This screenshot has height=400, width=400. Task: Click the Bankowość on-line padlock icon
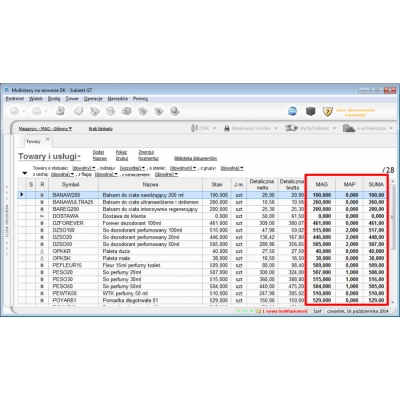[227, 128]
